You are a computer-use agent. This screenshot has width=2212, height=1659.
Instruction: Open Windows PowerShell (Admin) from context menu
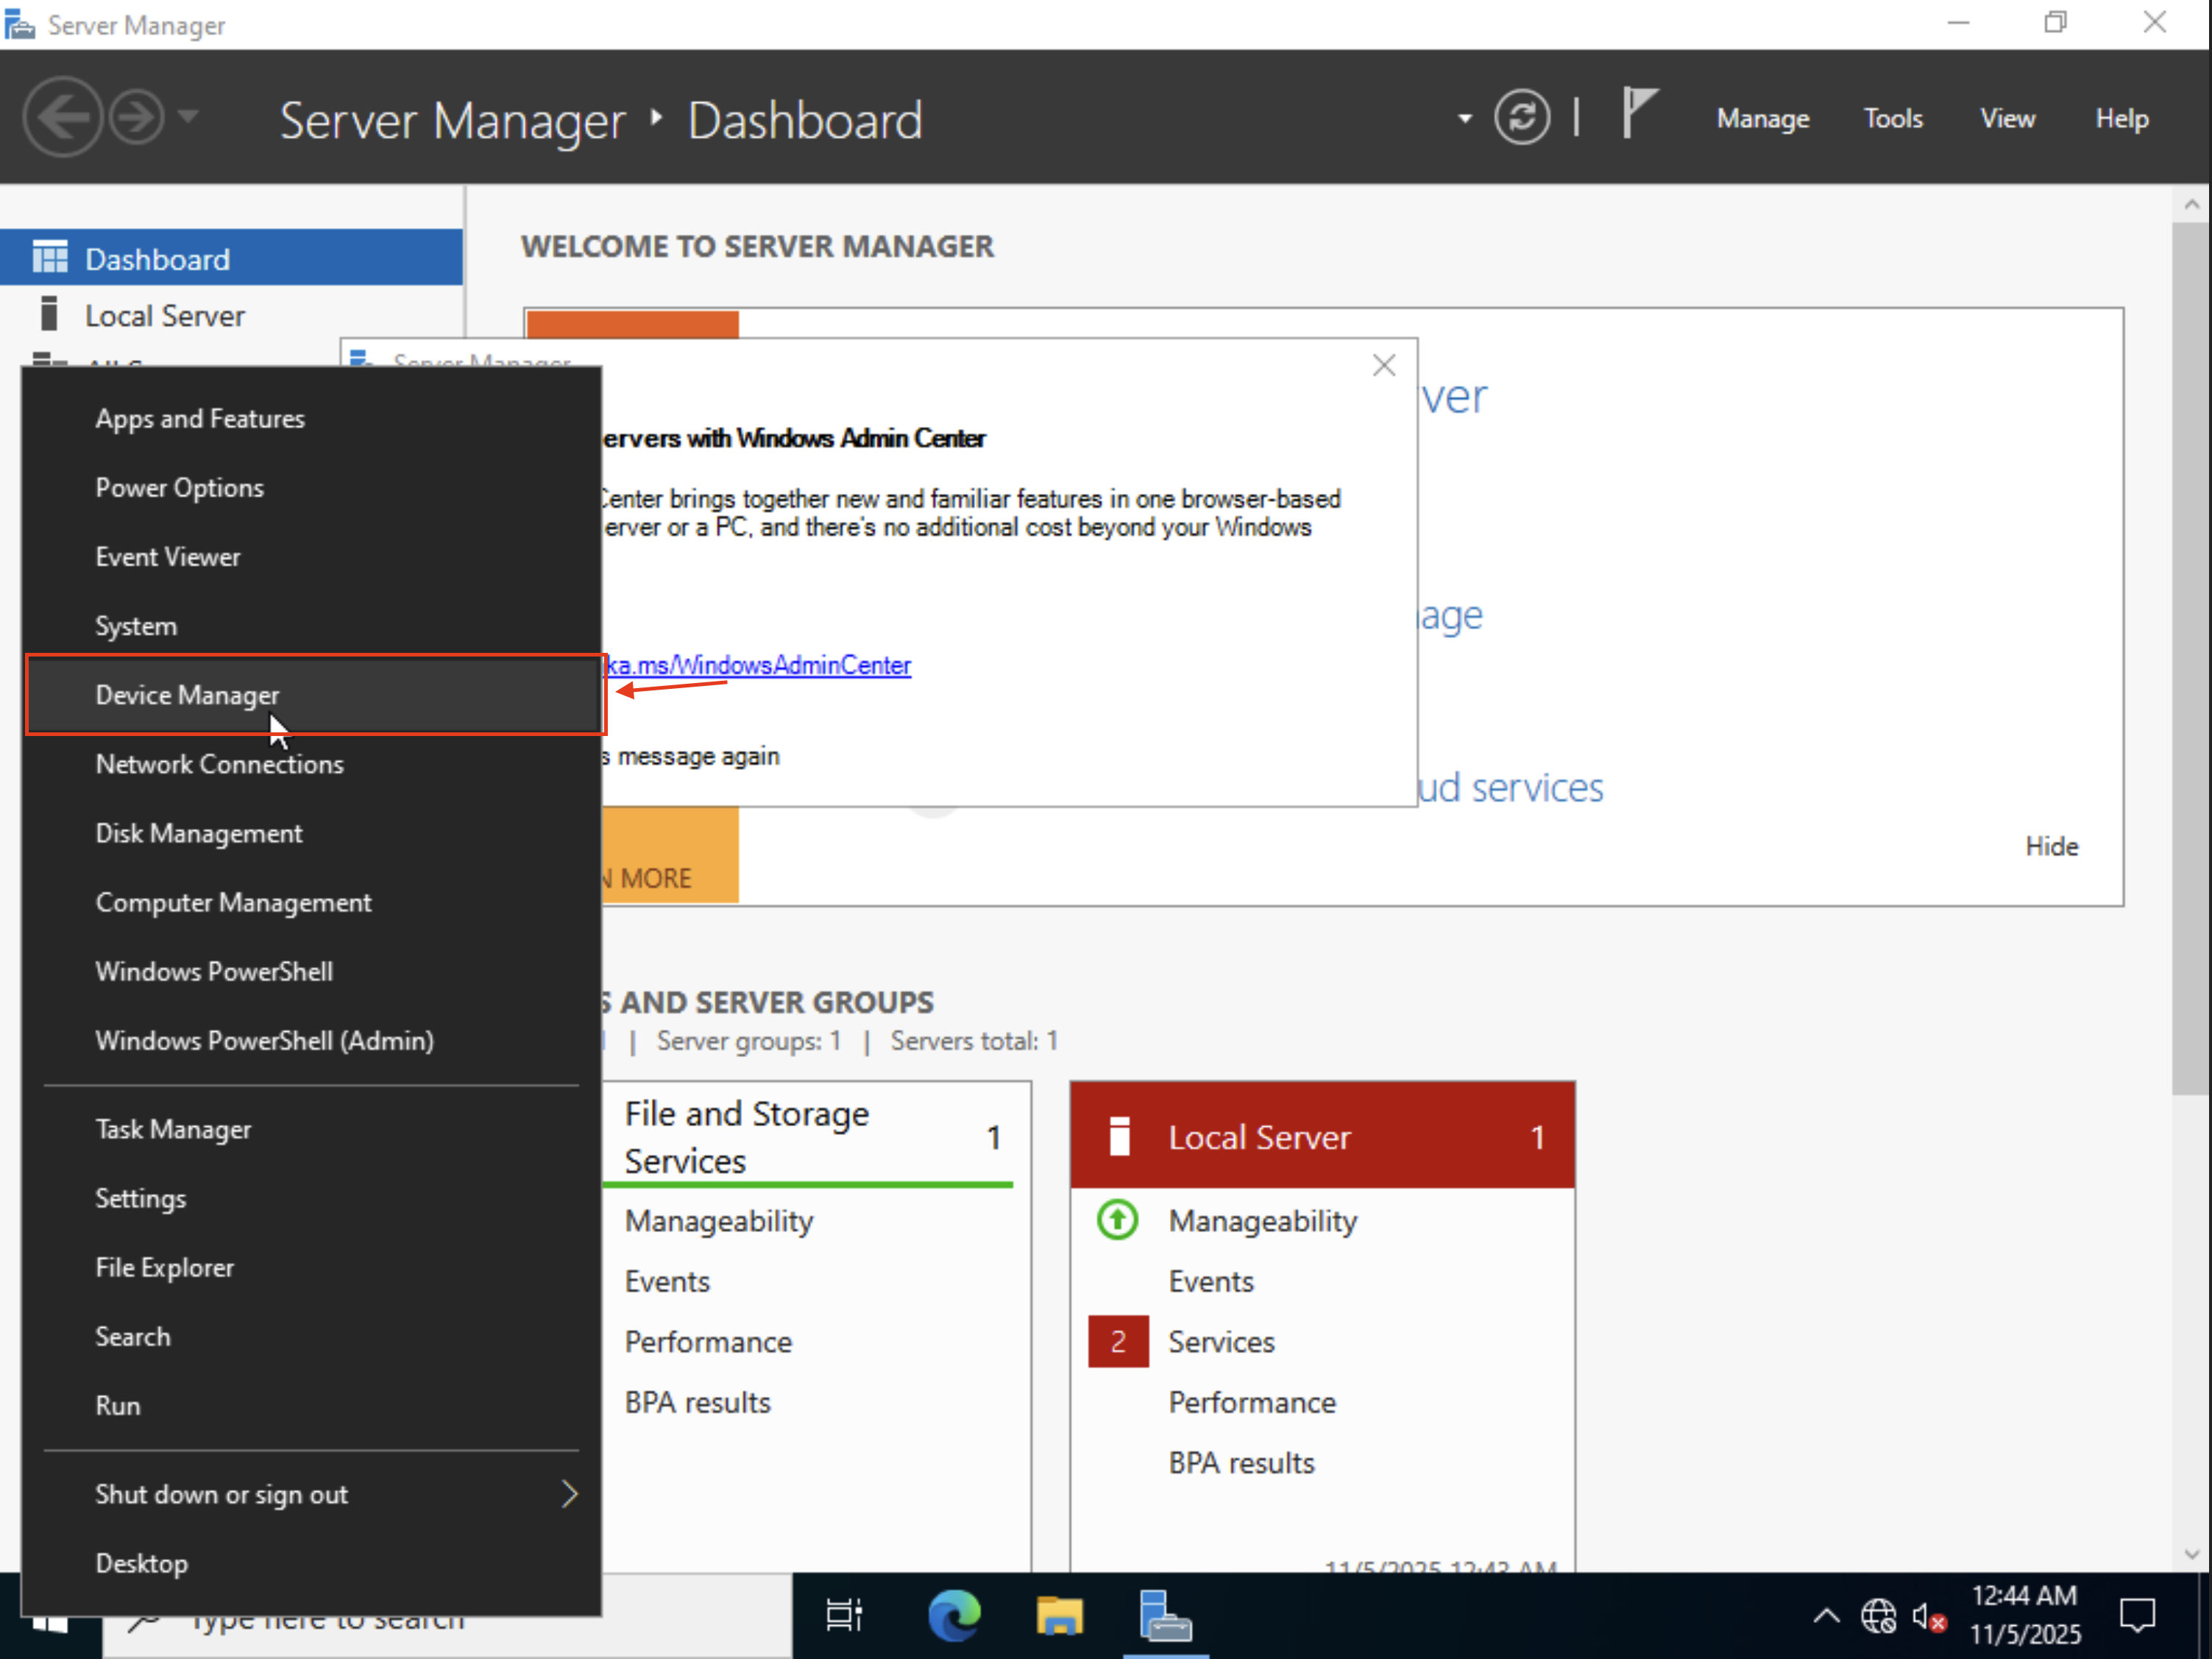click(264, 1040)
